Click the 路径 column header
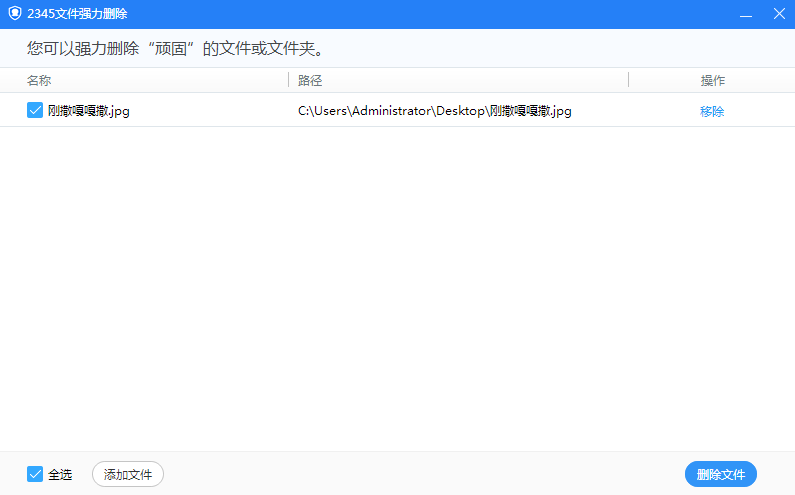795x495 pixels. 310,80
